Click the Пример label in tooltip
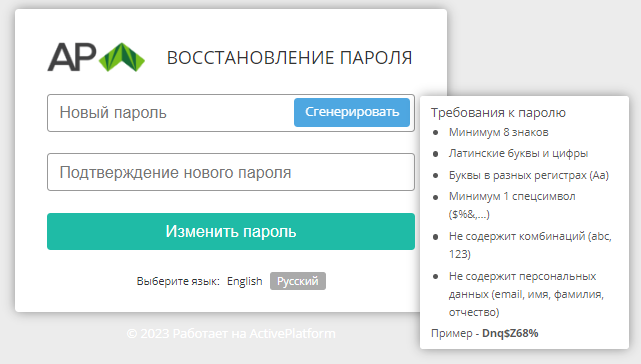 (x=452, y=333)
